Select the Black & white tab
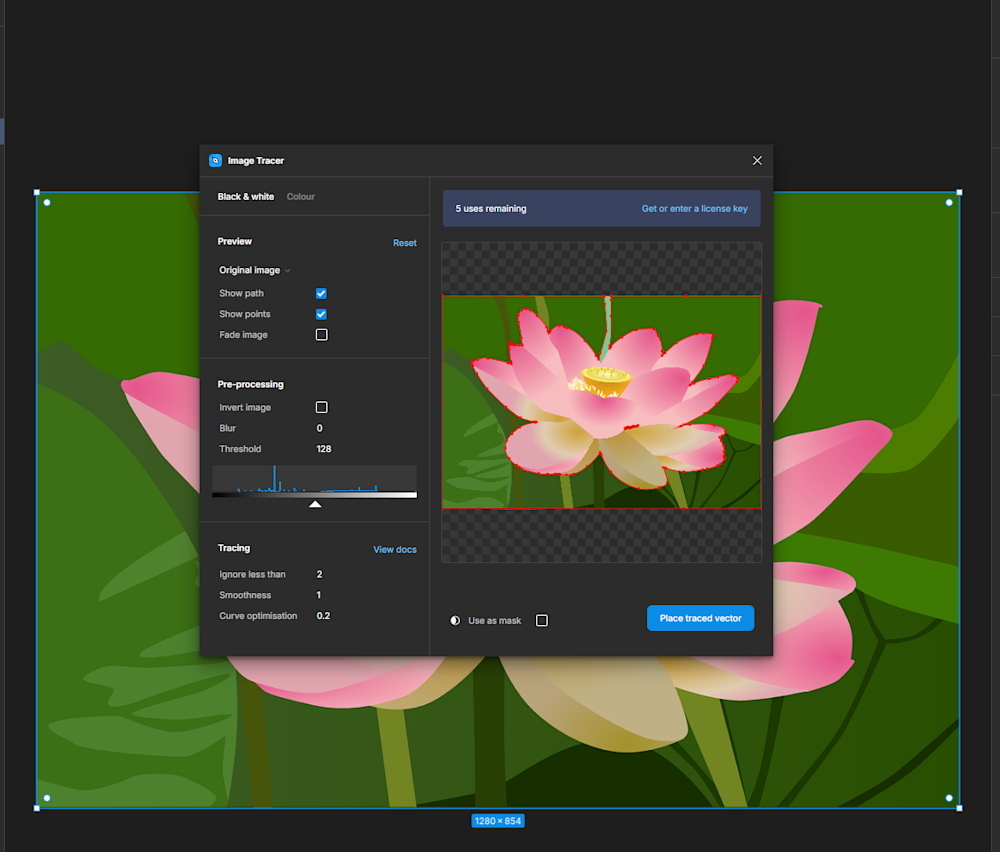Screen dimensions: 1000x852 coord(246,197)
